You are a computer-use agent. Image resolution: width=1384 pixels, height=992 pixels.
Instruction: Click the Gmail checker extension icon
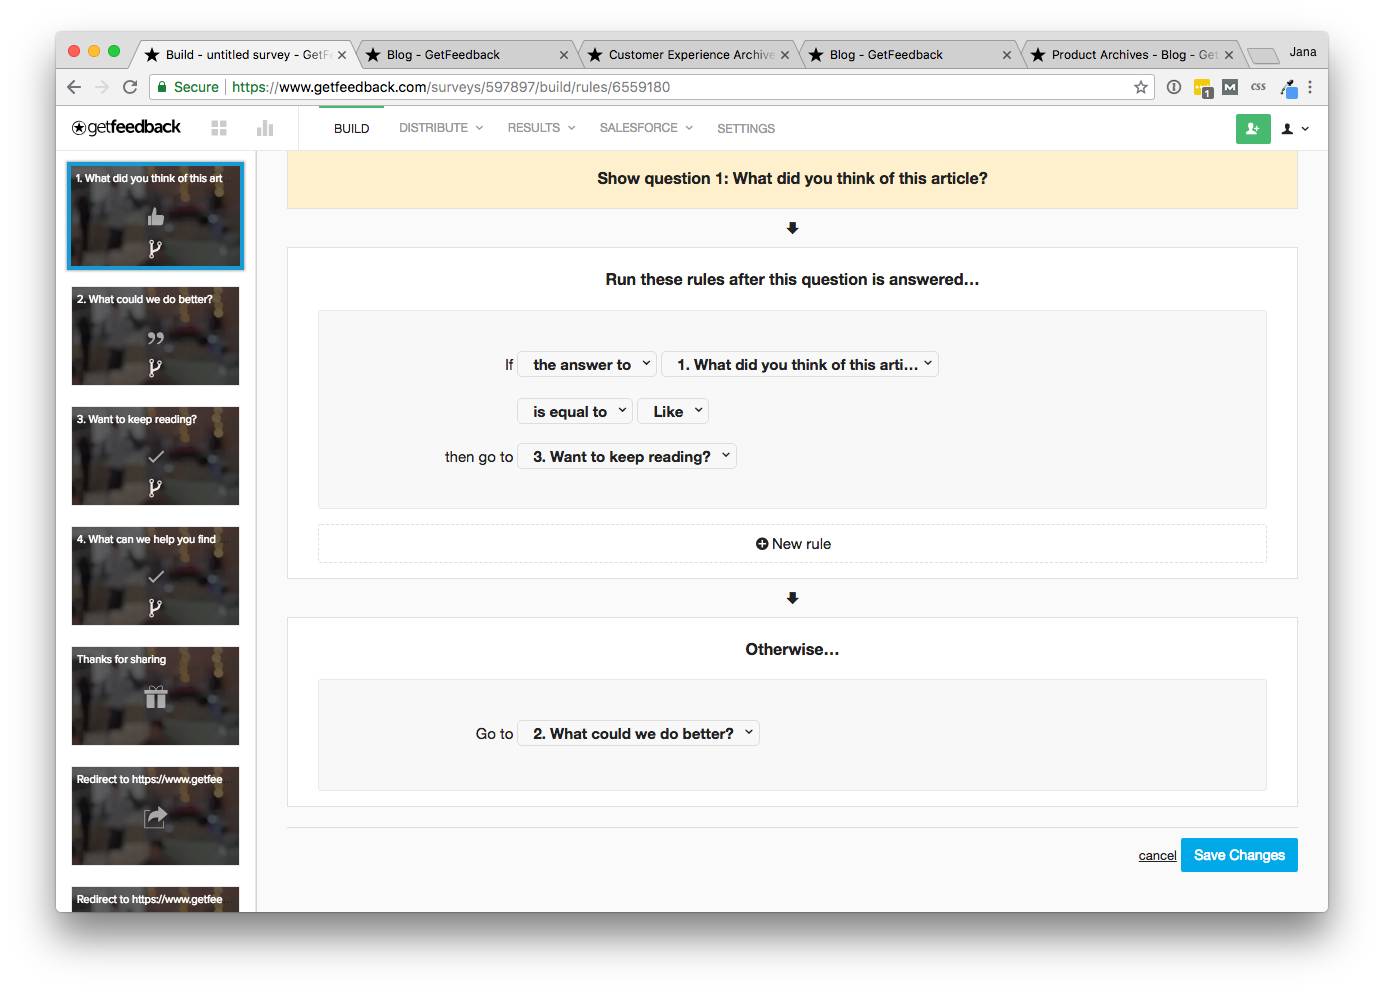pyautogui.click(x=1230, y=87)
